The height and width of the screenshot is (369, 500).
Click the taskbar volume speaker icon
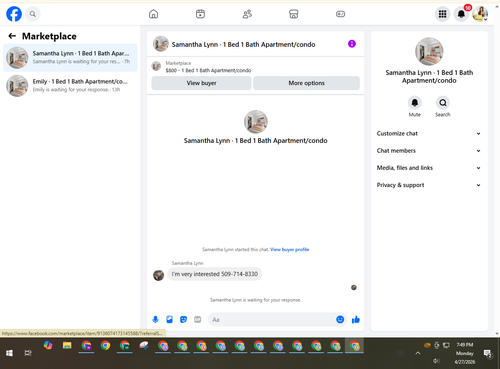(x=436, y=361)
